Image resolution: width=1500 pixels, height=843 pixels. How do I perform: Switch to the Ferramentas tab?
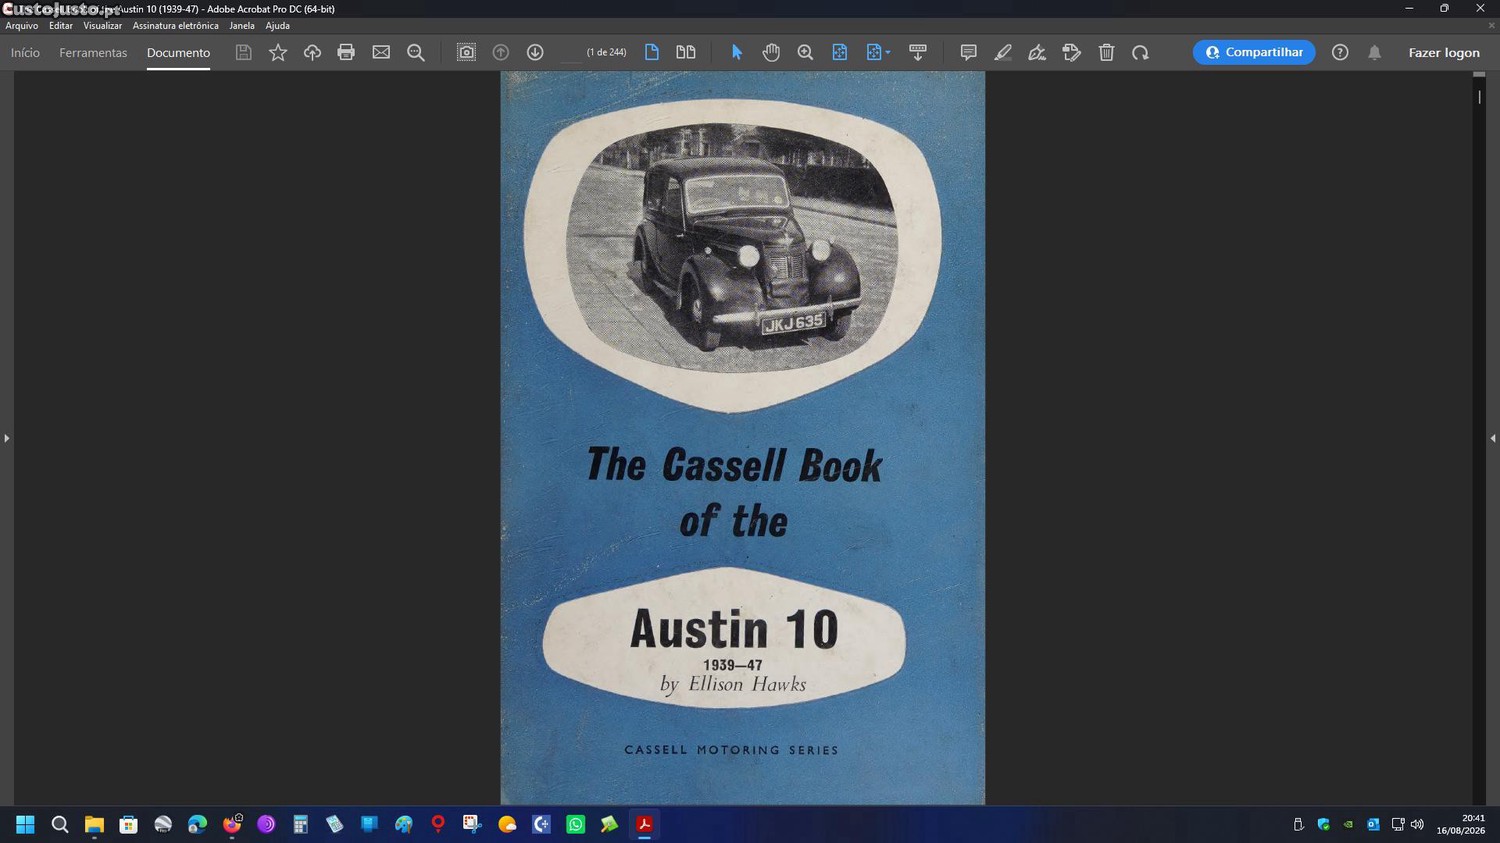[x=93, y=53]
